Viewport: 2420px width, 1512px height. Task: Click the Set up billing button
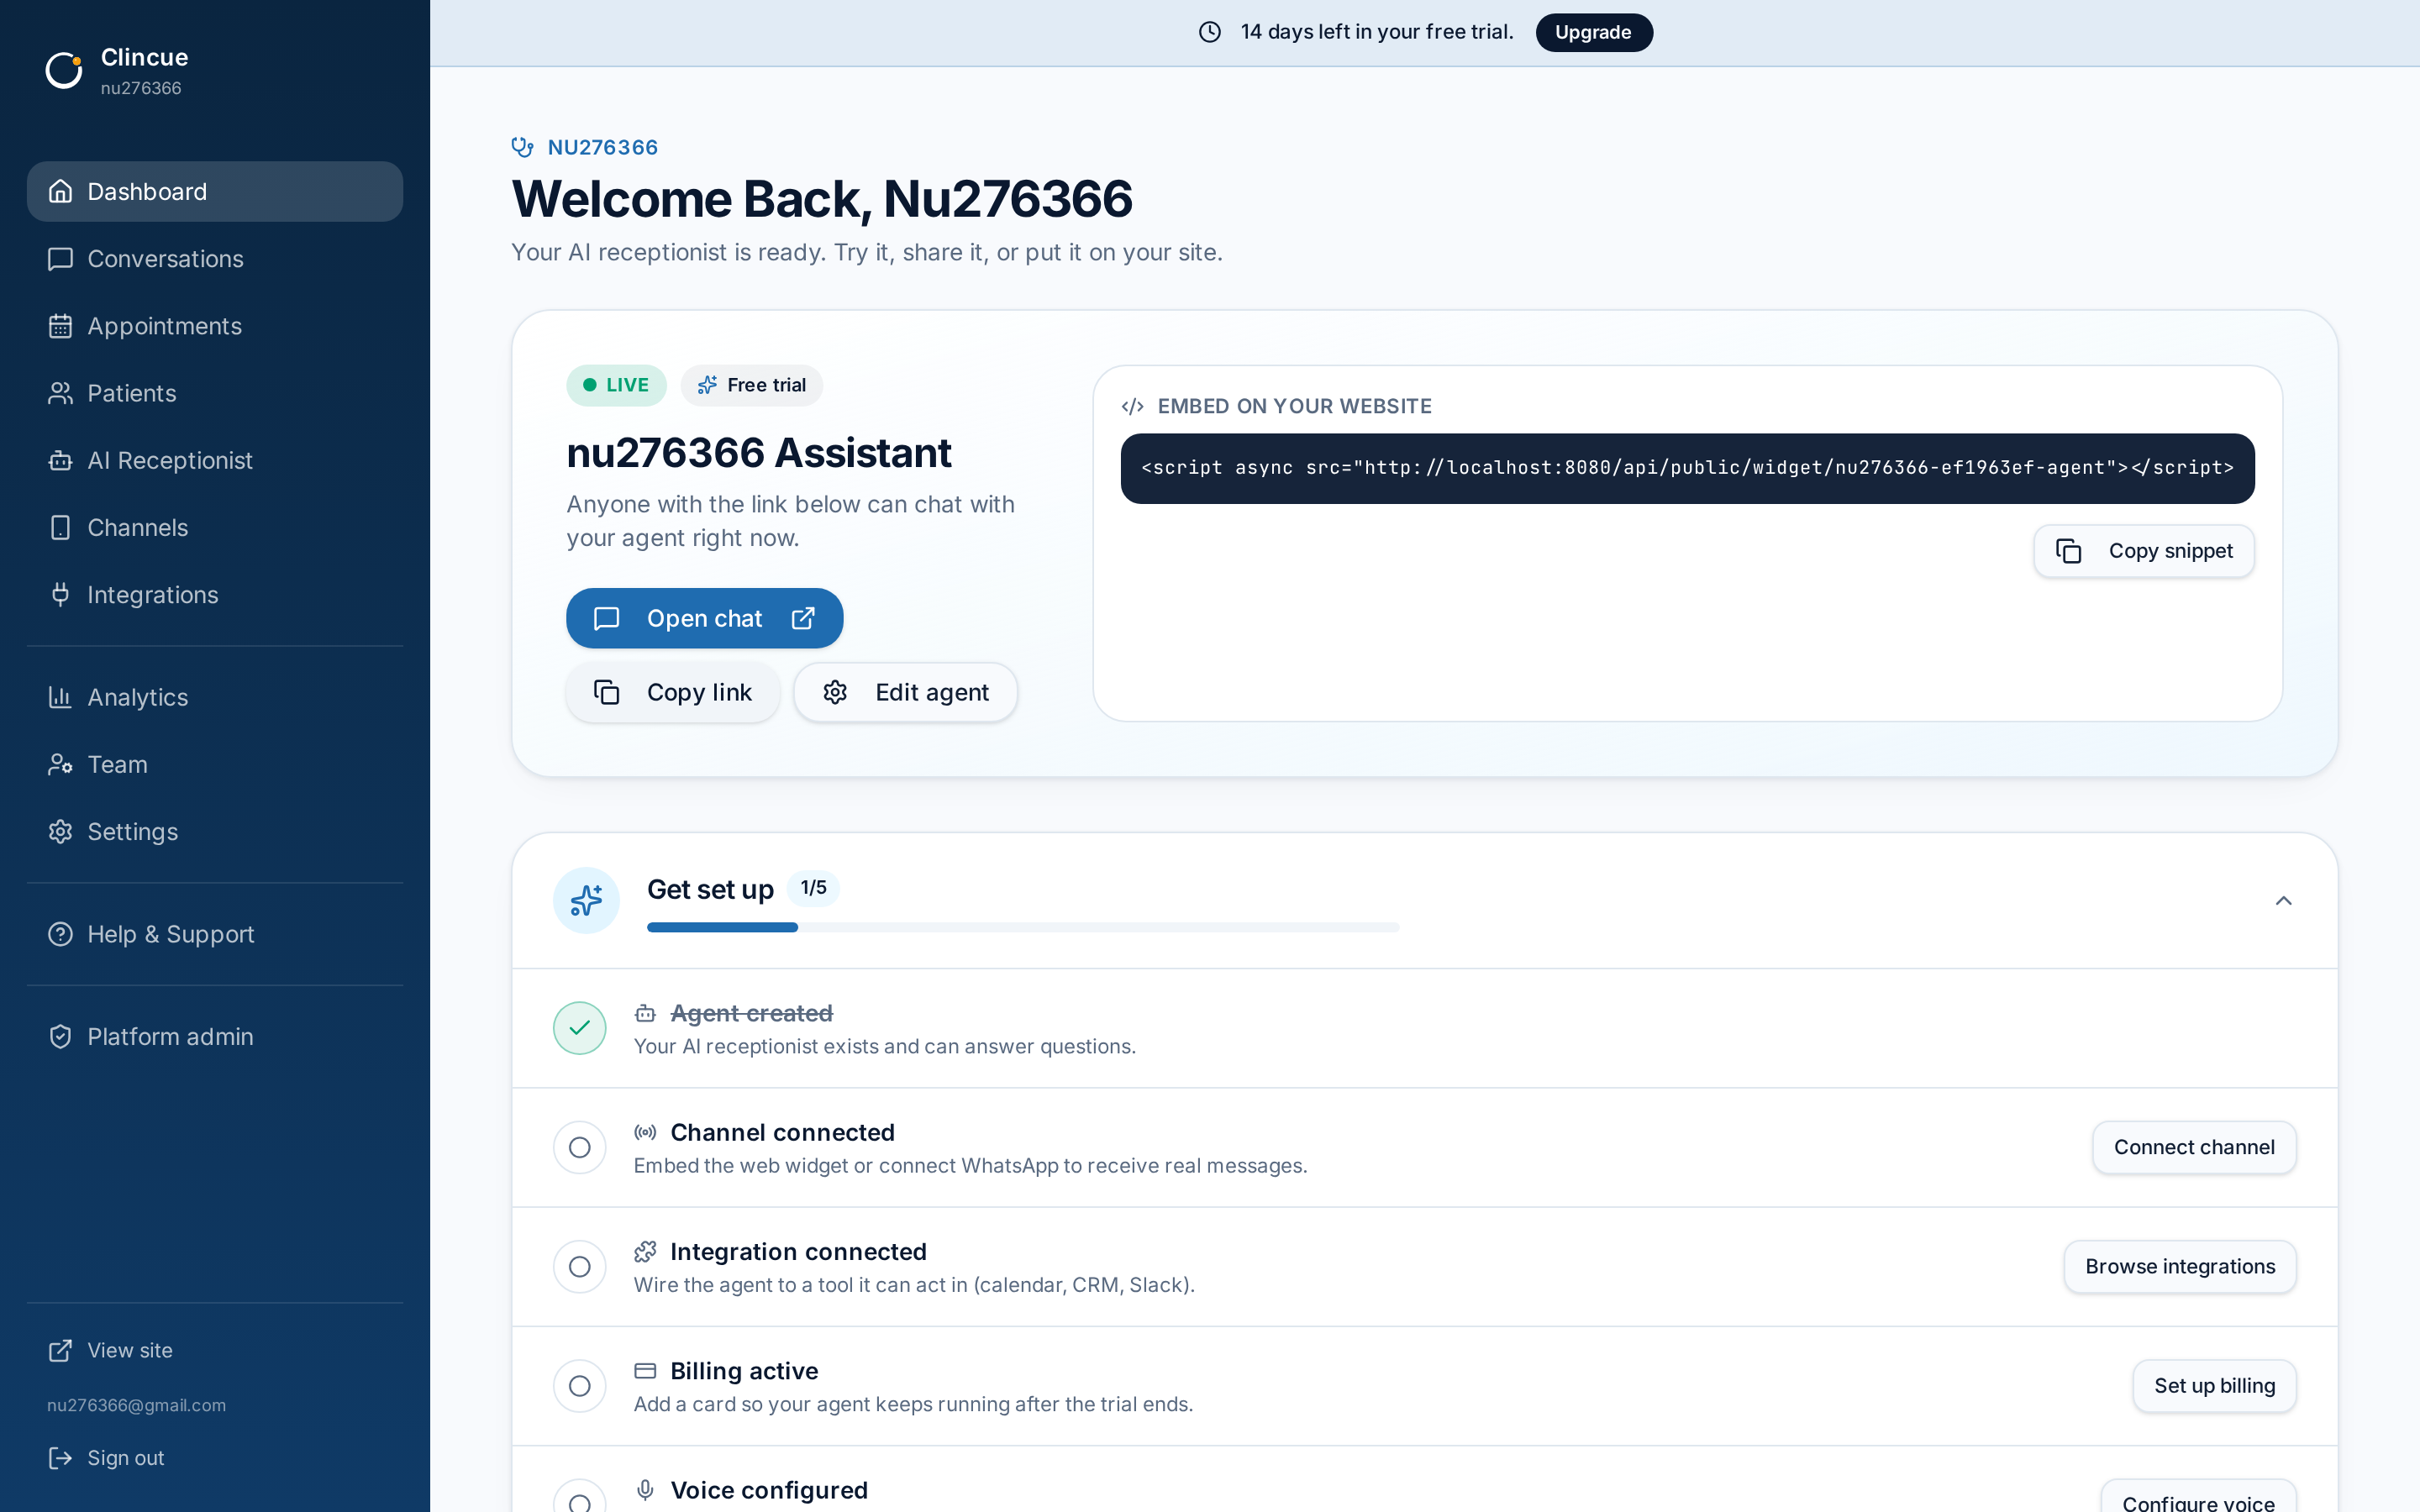(2214, 1385)
